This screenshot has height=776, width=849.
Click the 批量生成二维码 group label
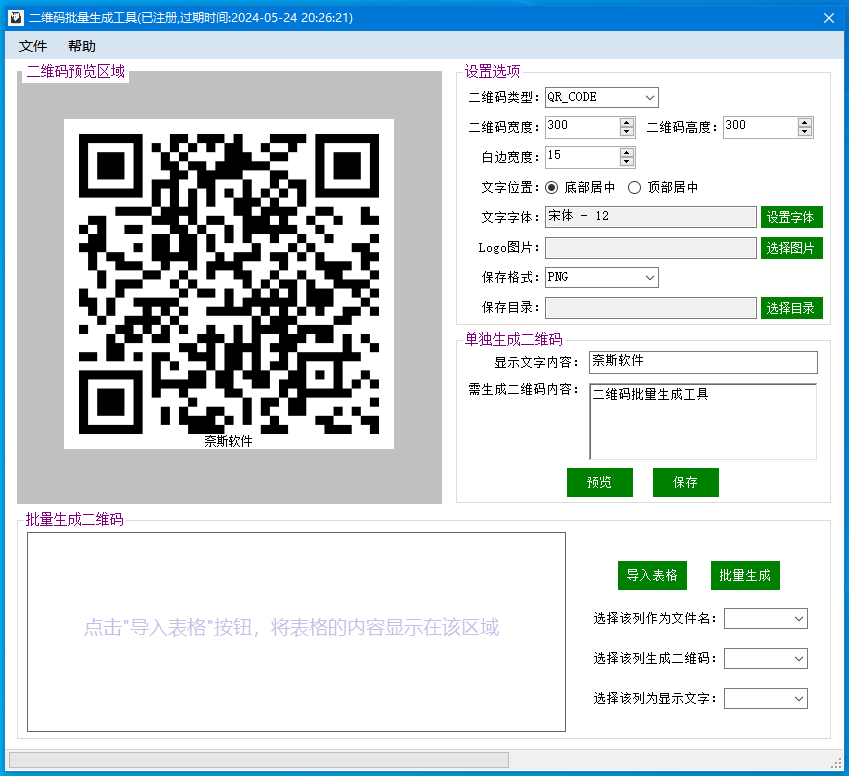(x=75, y=520)
